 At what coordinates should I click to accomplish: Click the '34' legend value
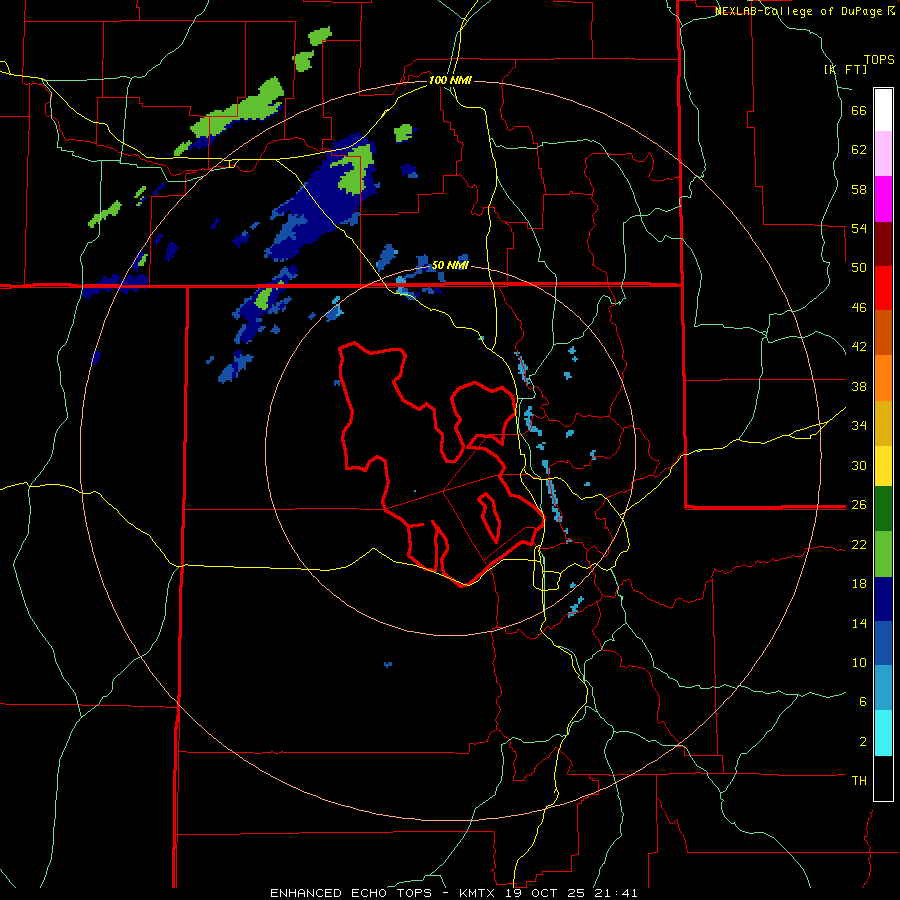(859, 426)
